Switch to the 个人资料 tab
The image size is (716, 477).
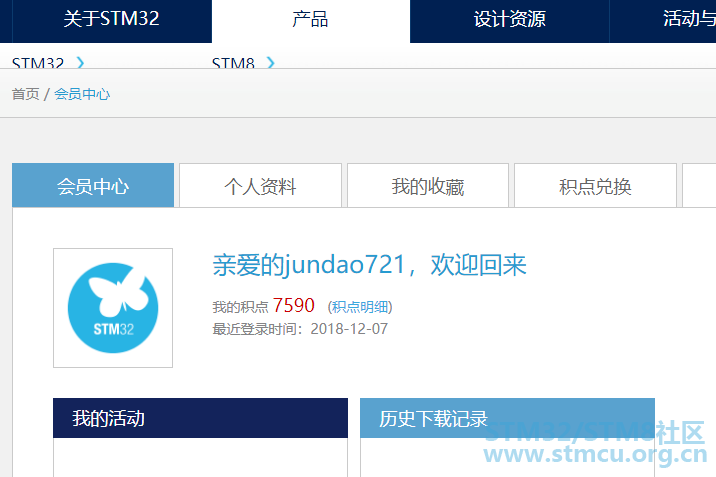pos(260,185)
